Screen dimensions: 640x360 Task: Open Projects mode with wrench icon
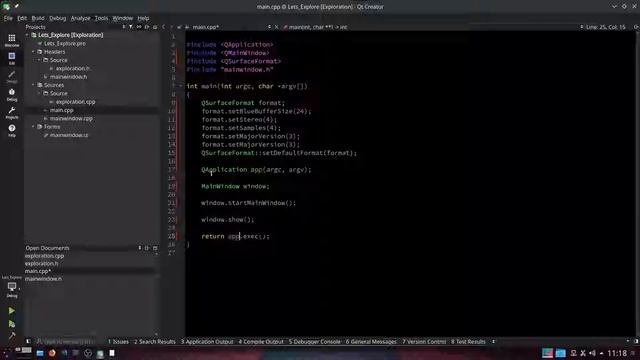(x=12, y=113)
